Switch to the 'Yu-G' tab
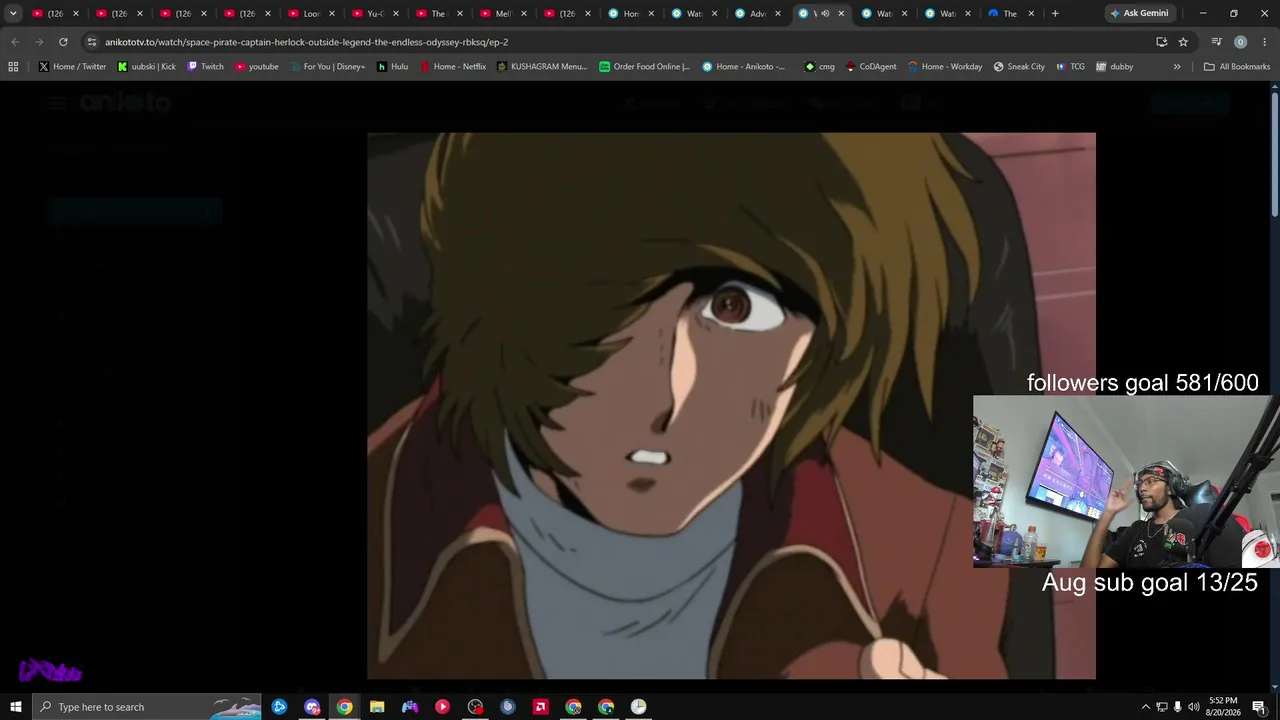The image size is (1280, 720). point(375,13)
